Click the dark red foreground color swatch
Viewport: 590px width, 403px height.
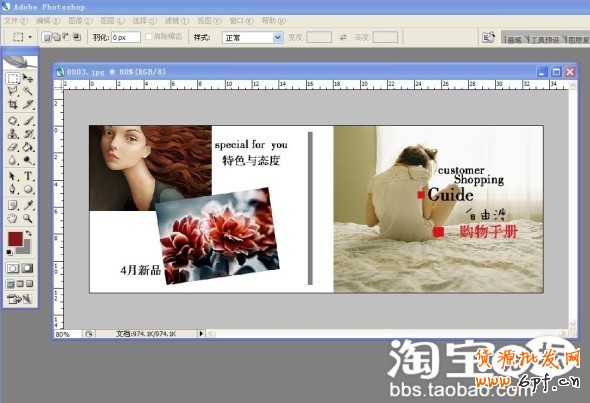click(15, 239)
